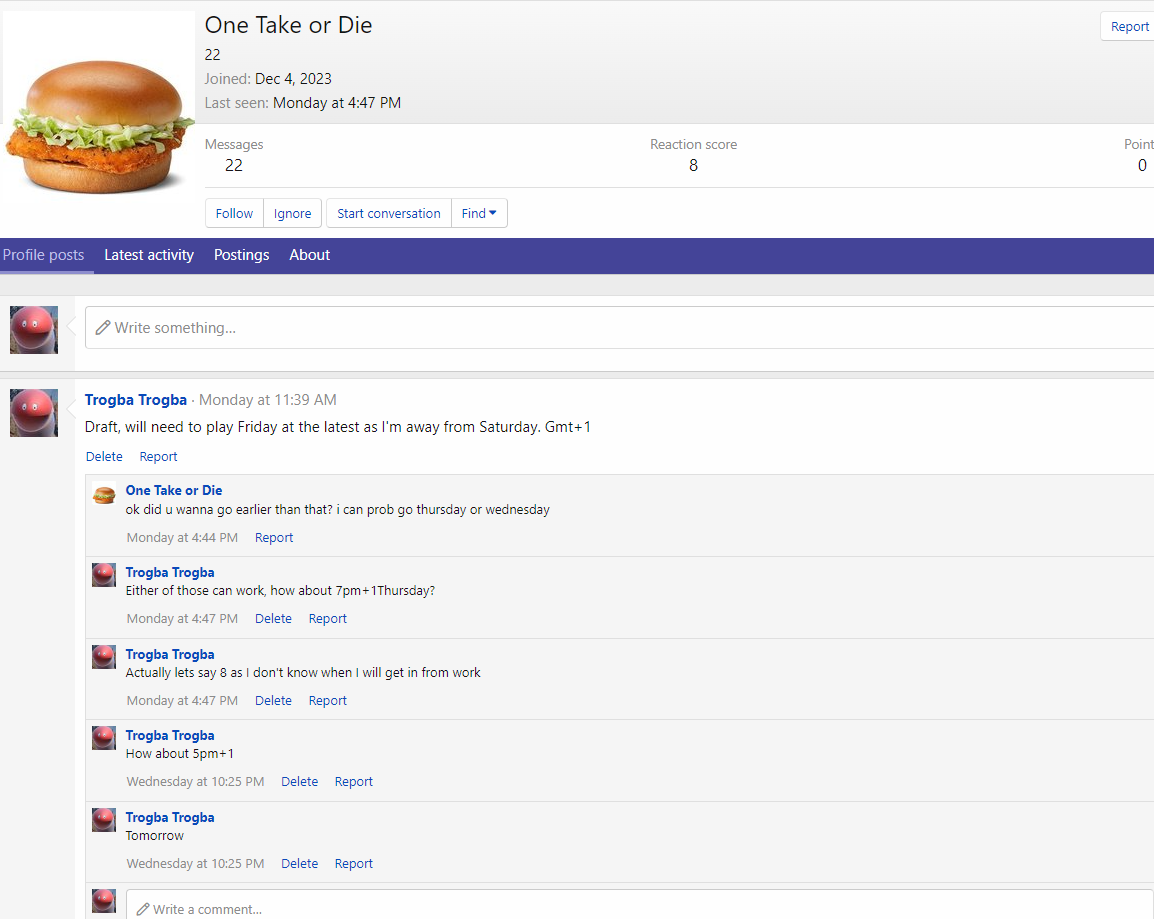Delete the Draft profile post
Viewport: 1154px width, 919px height.
[104, 457]
